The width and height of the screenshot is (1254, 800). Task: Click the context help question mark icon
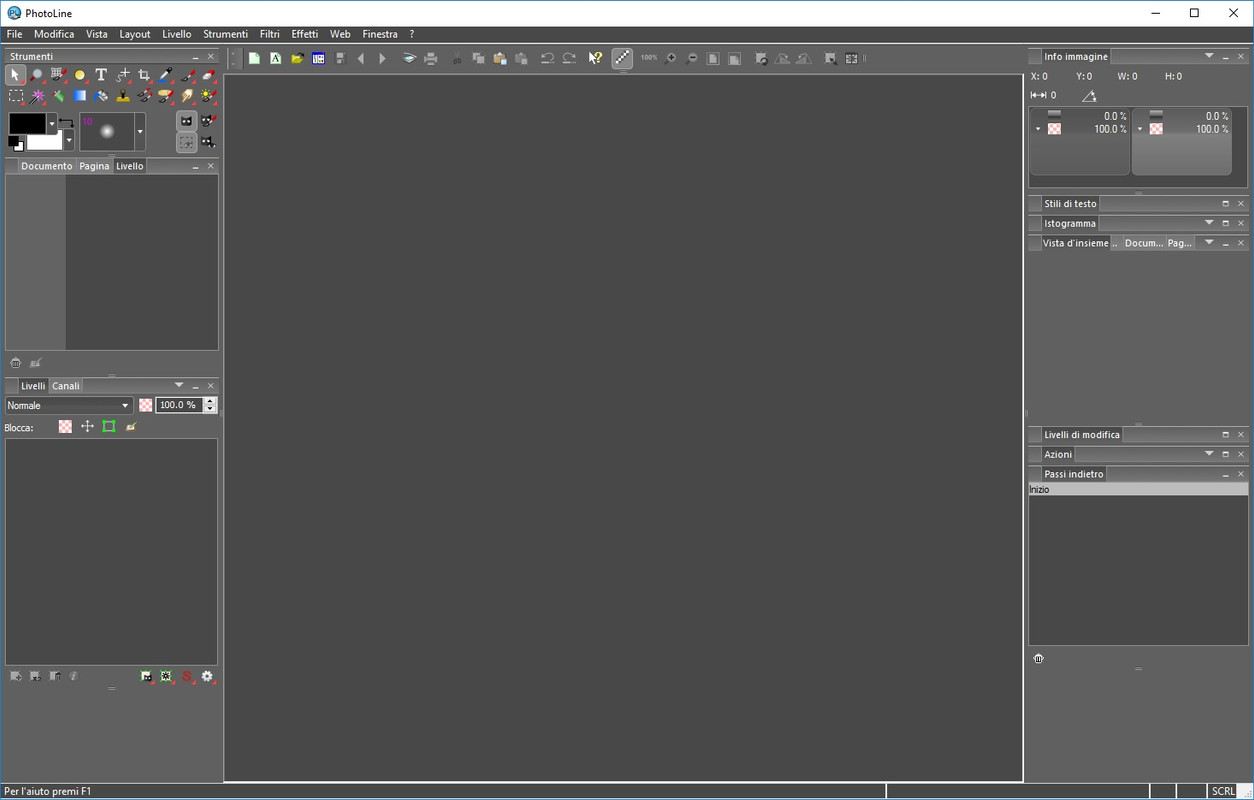595,59
